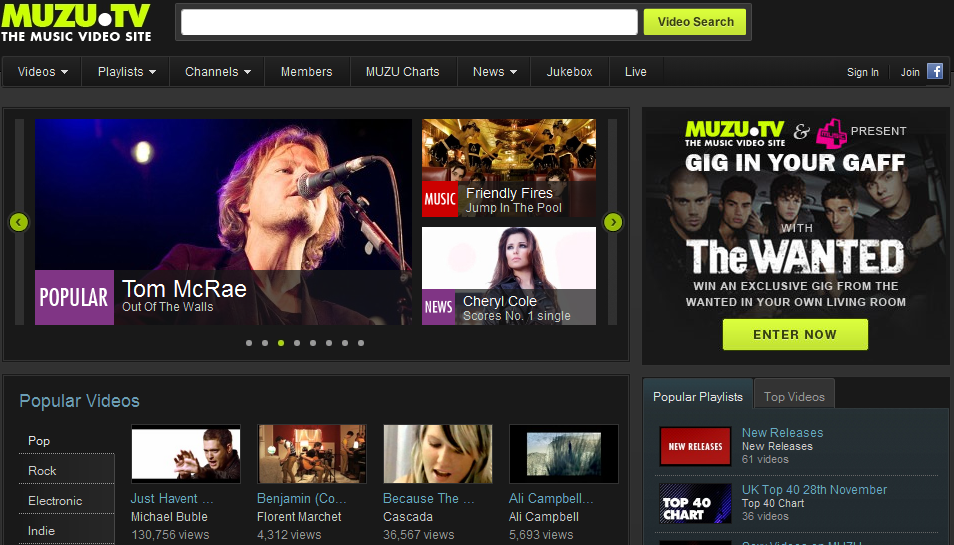Select the third carousel pagination dot
Image resolution: width=954 pixels, height=545 pixels.
point(281,343)
